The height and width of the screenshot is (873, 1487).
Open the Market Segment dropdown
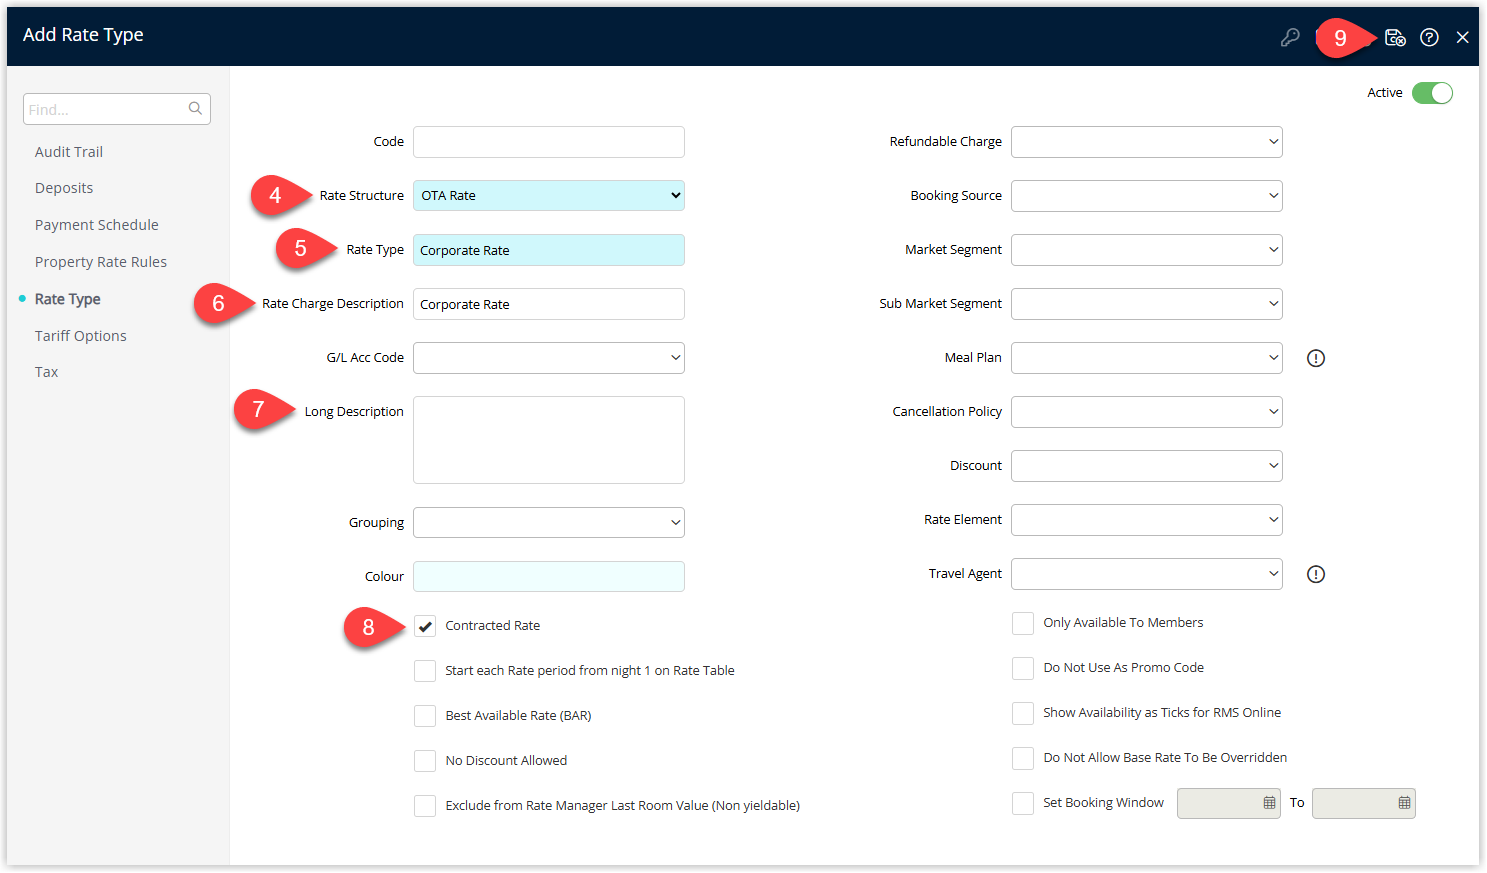[1147, 250]
